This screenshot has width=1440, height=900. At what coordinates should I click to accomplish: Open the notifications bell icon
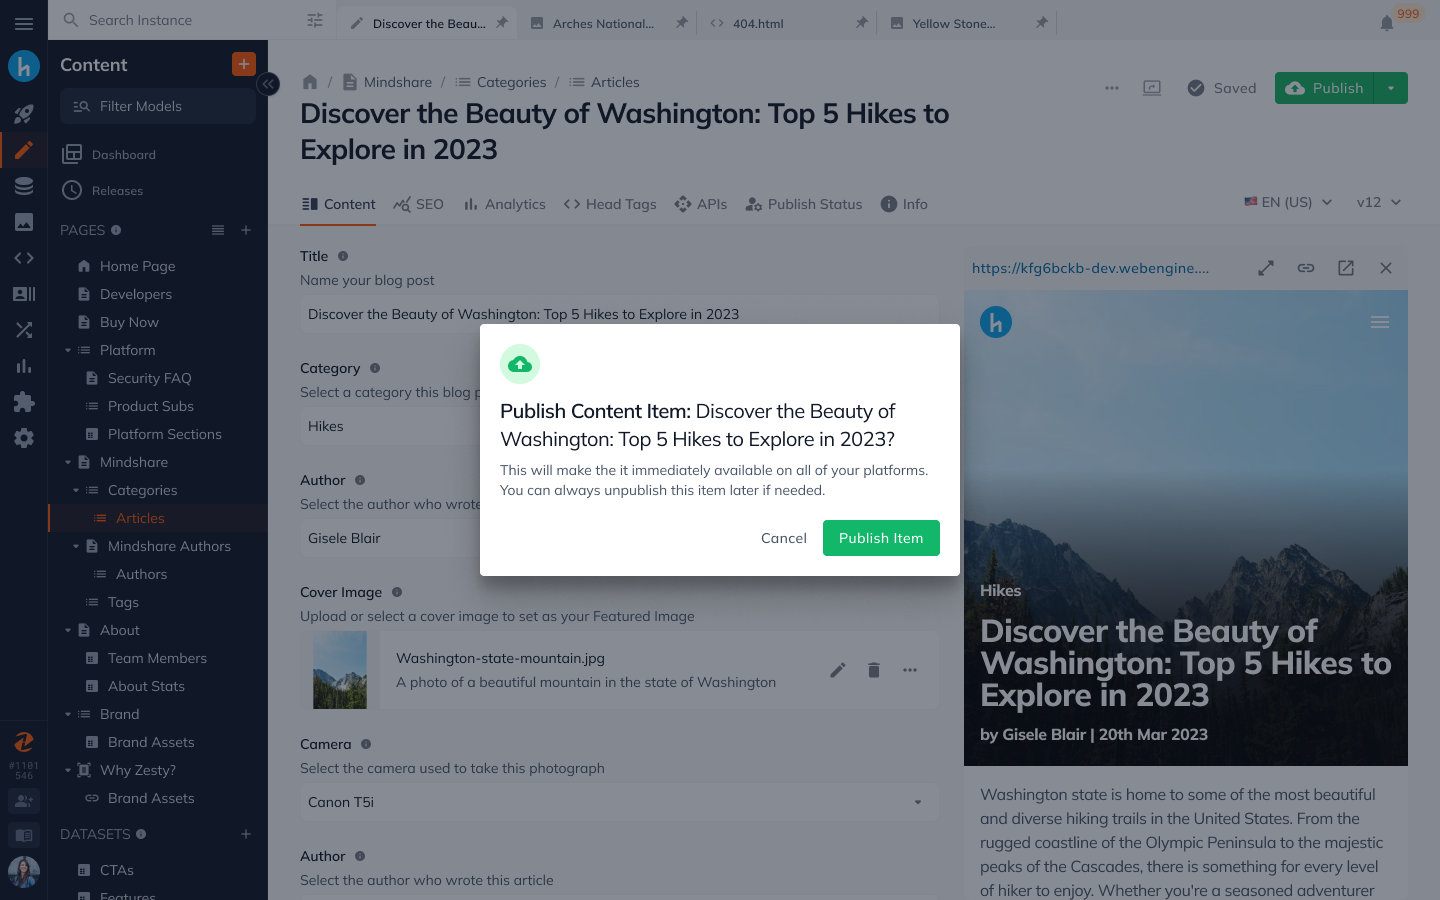click(x=1387, y=23)
